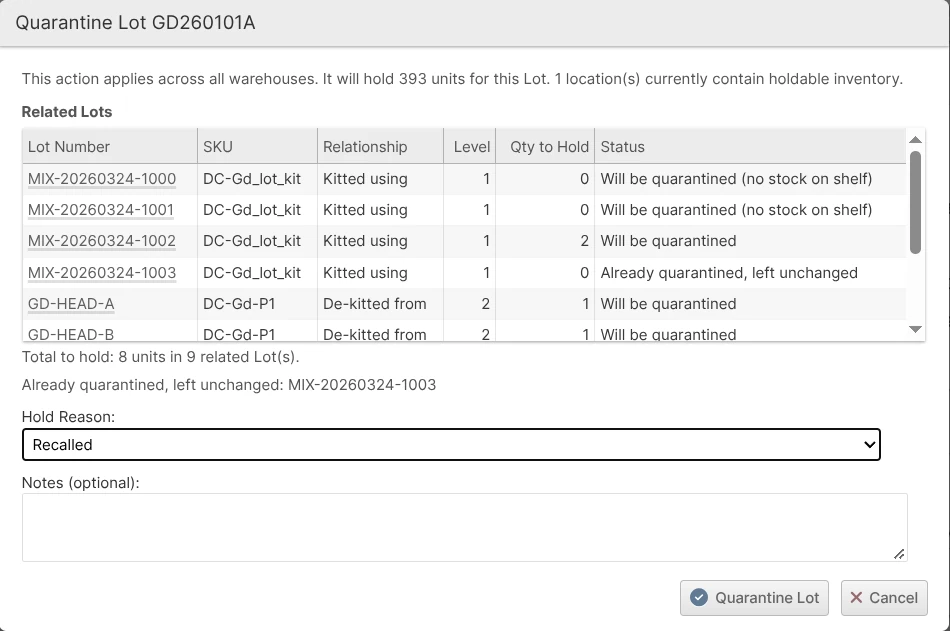Open lot link MIX-20260324-1000

[x=102, y=179]
